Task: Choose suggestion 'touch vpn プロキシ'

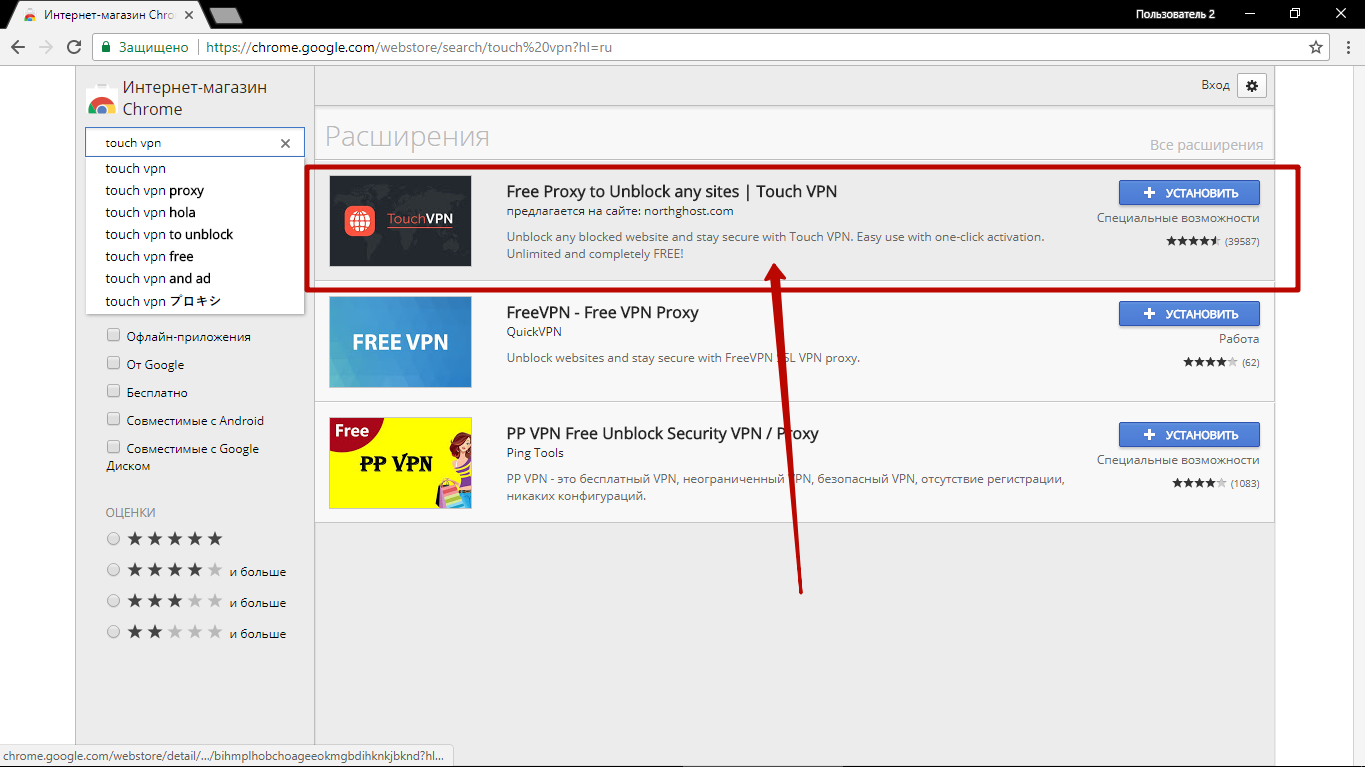Action: click(x=195, y=301)
